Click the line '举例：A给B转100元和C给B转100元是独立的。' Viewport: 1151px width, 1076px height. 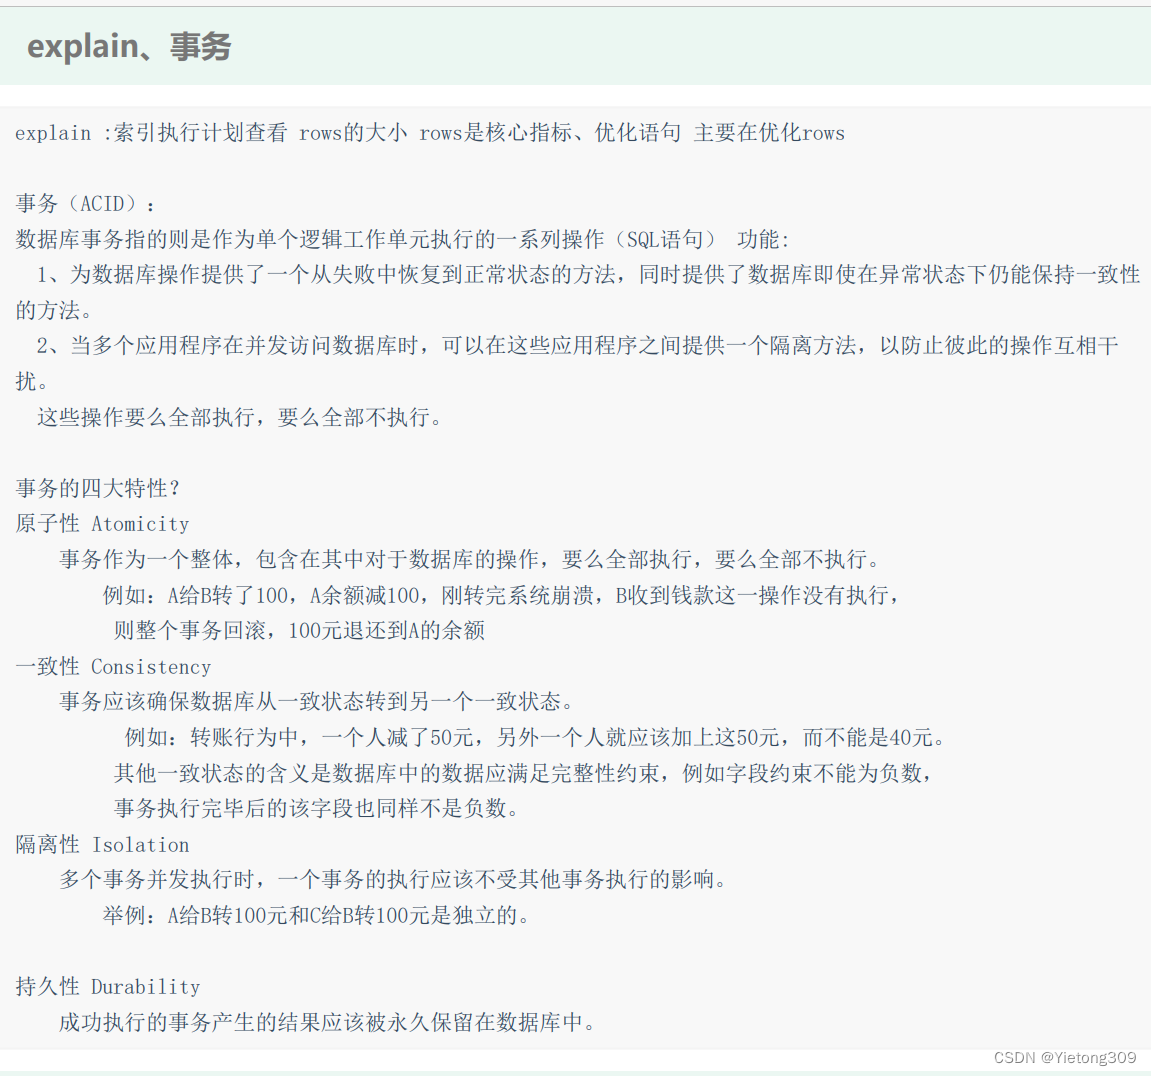(x=316, y=915)
